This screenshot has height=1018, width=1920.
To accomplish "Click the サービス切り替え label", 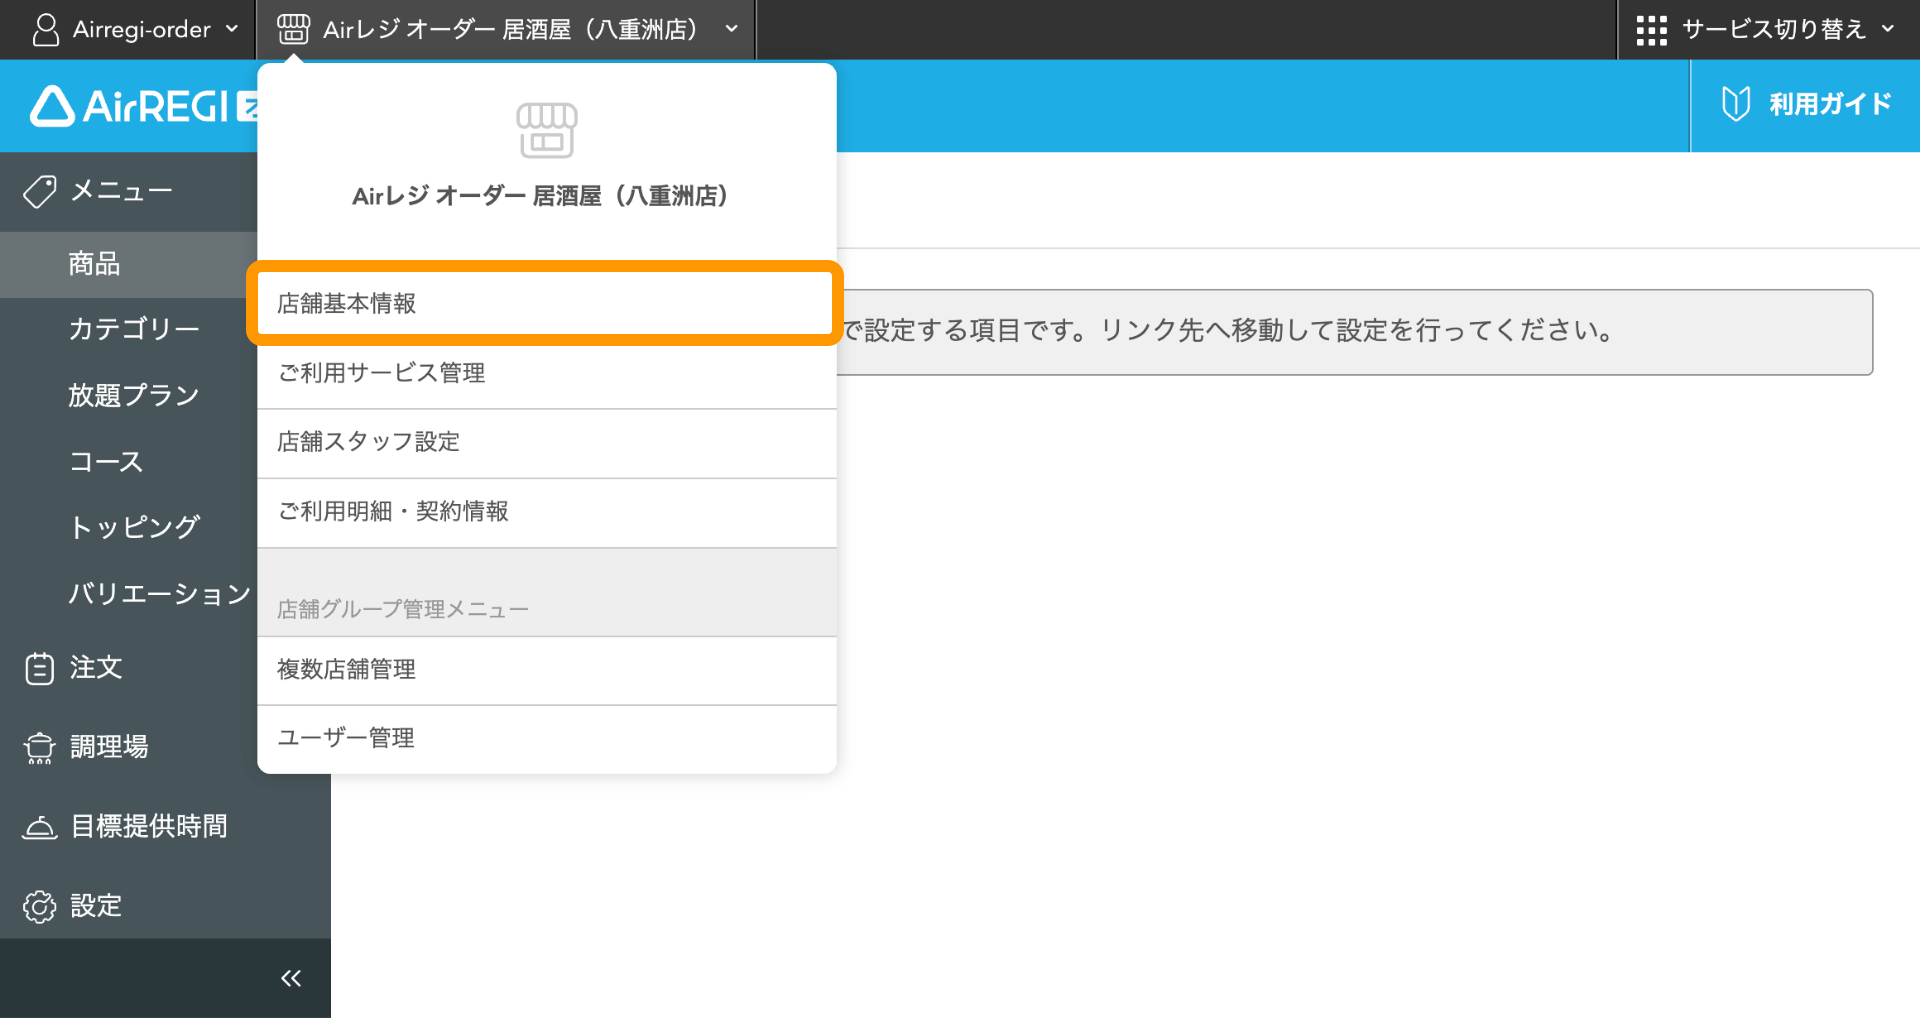I will (1774, 30).
